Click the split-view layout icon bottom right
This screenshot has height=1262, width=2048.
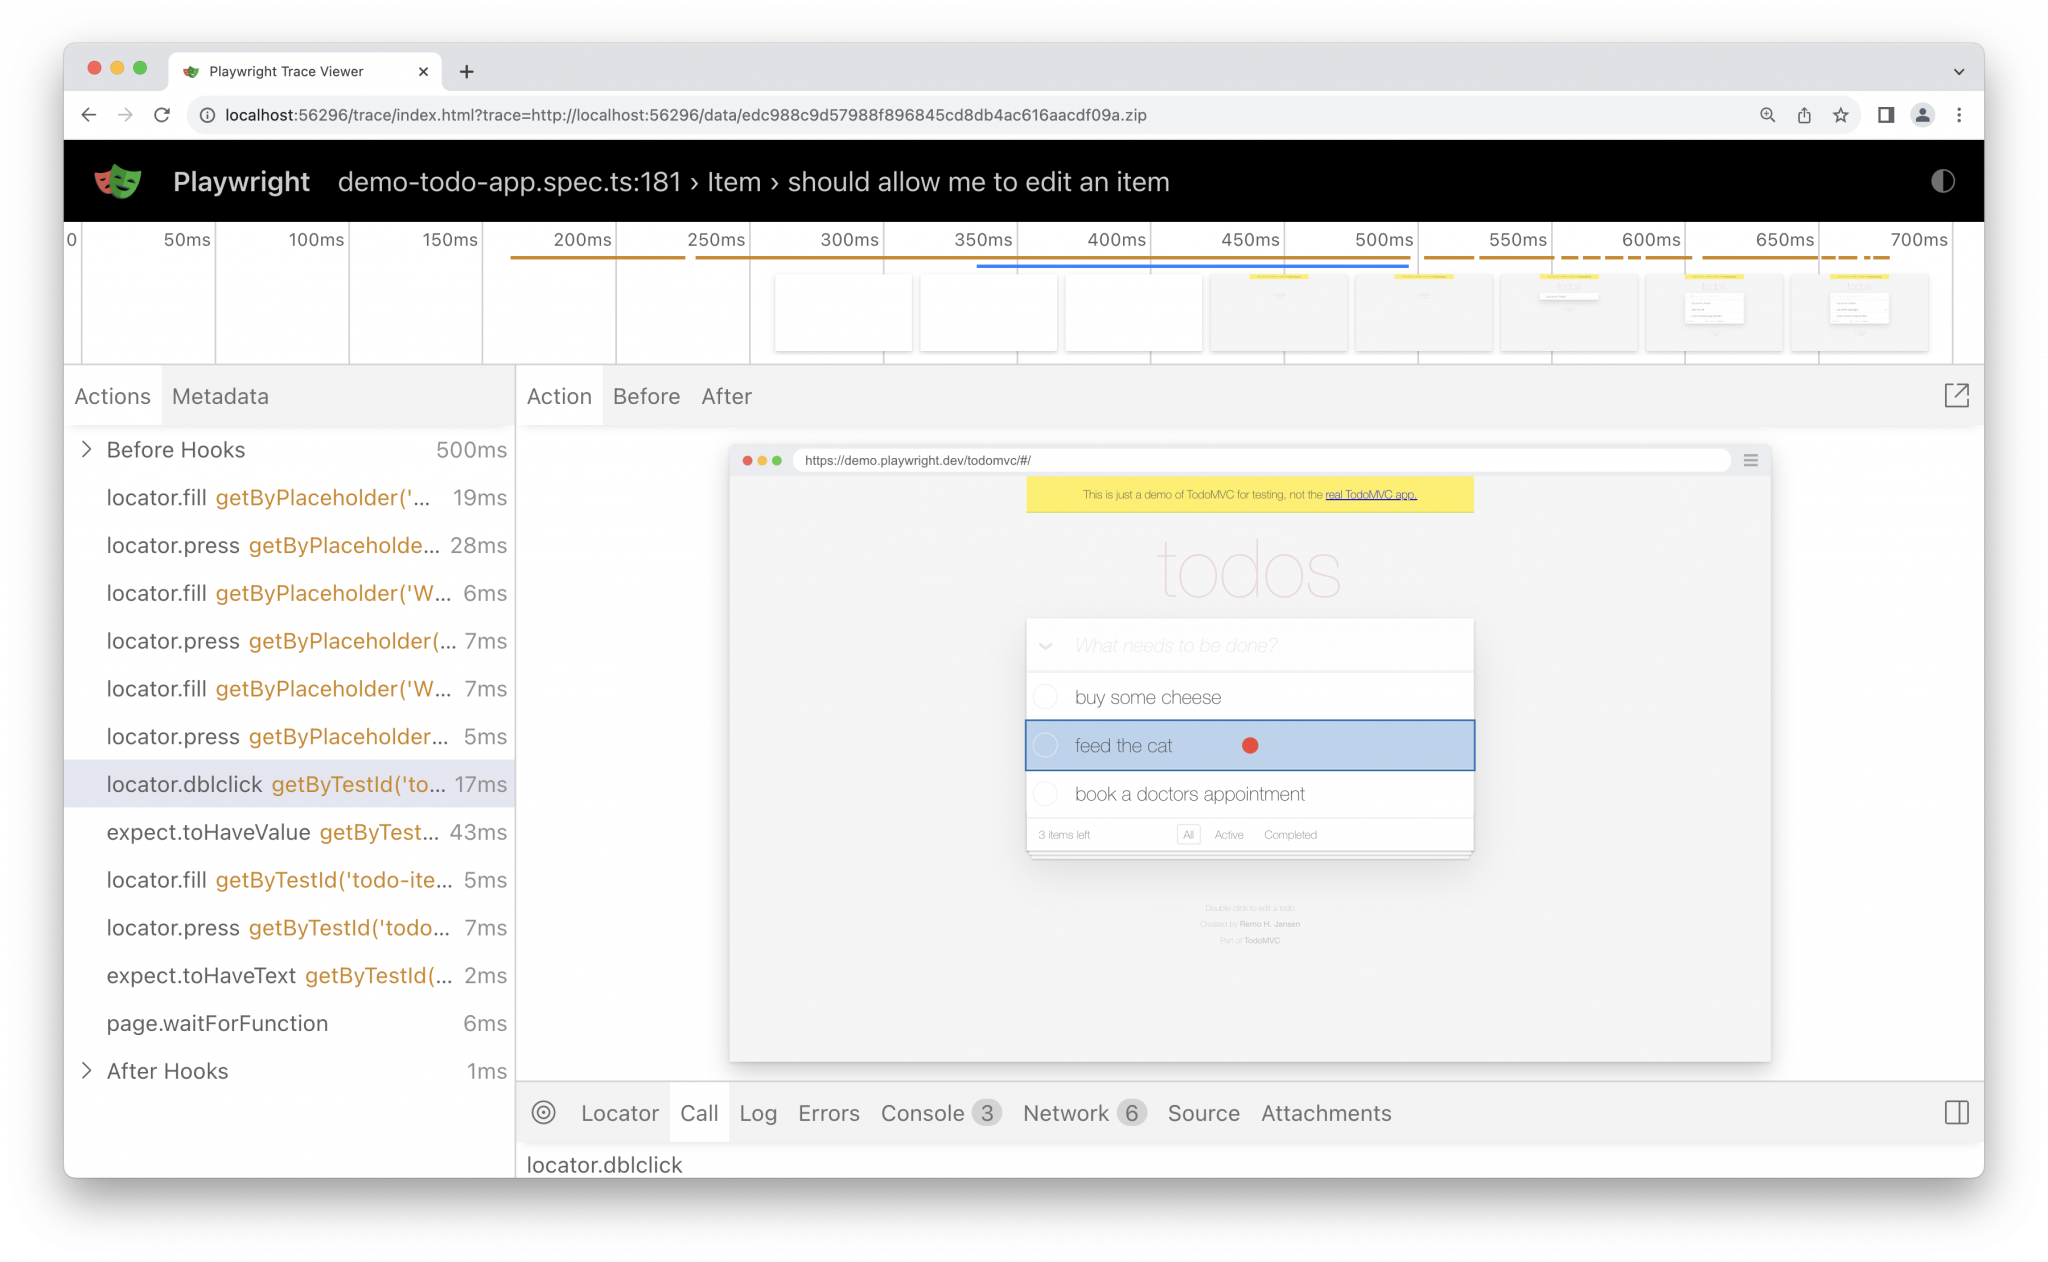(1956, 1113)
